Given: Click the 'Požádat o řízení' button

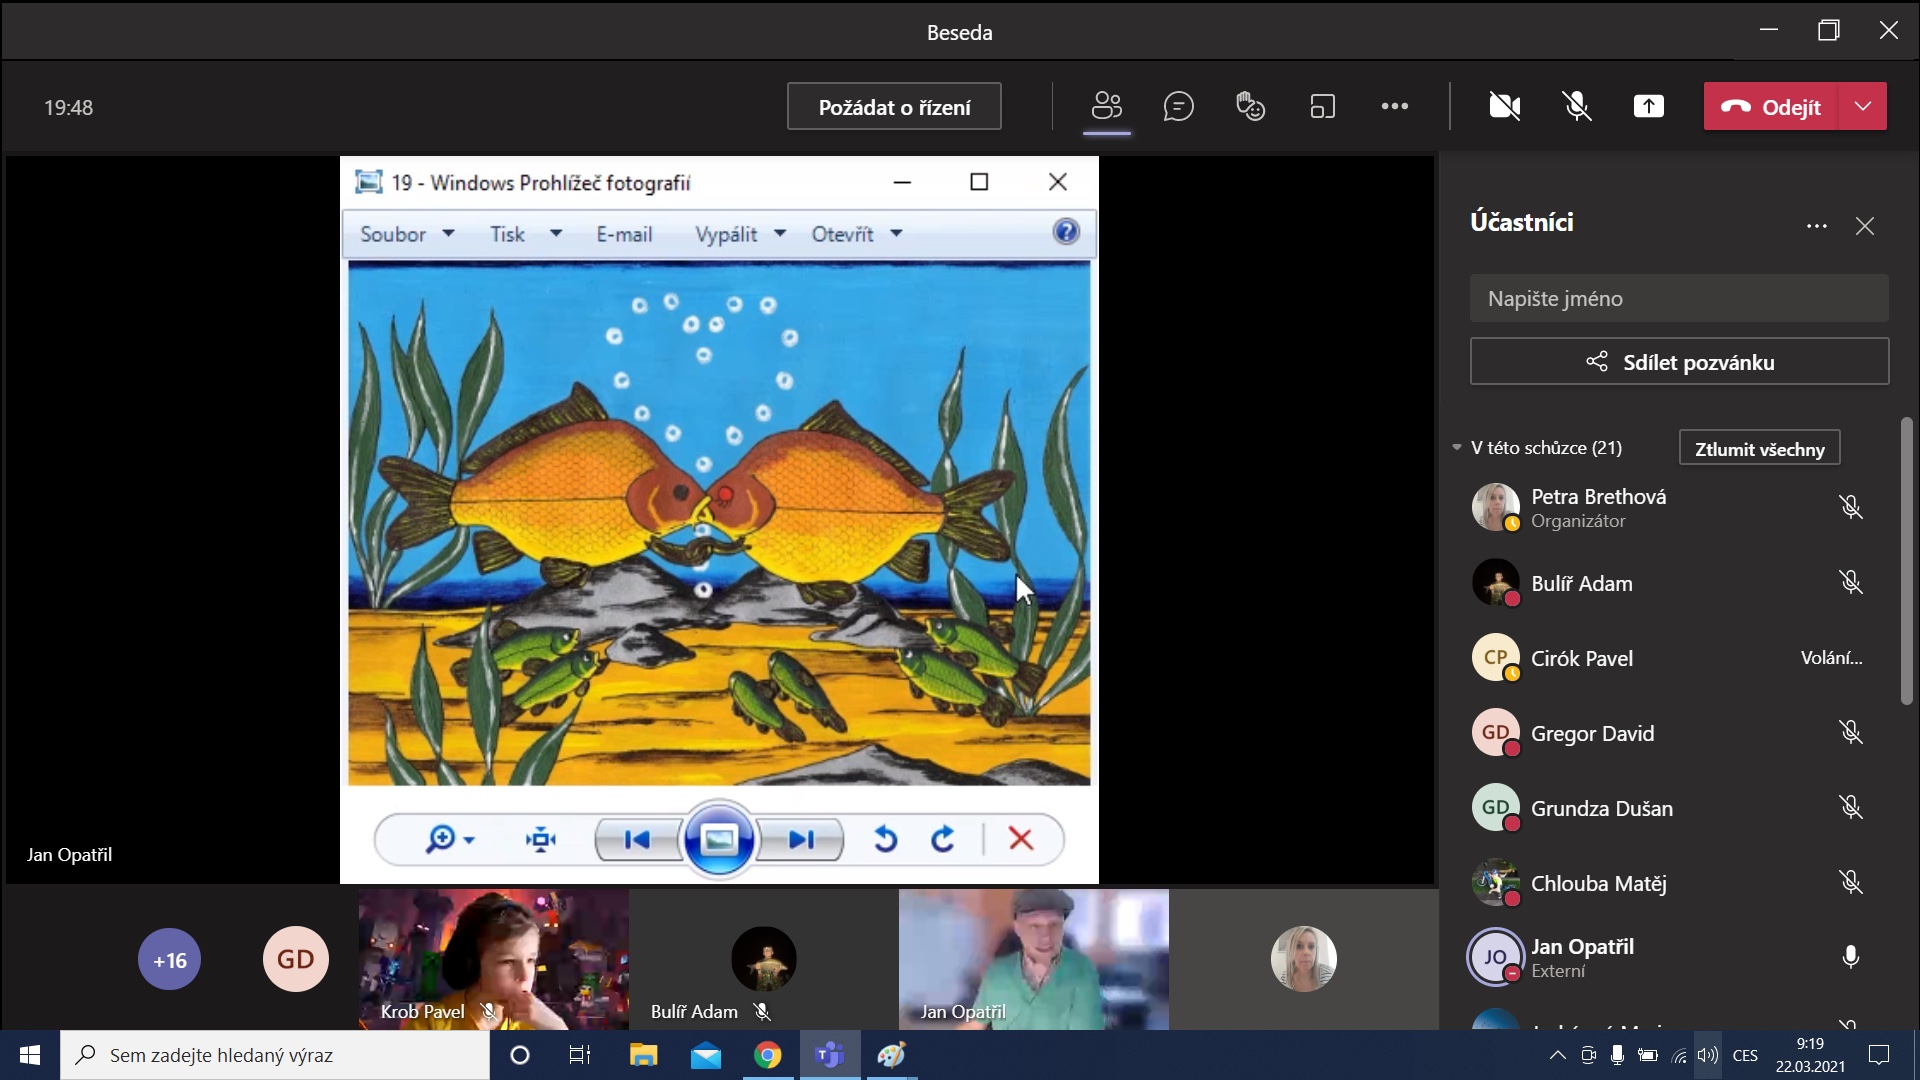Looking at the screenshot, I should tap(894, 107).
